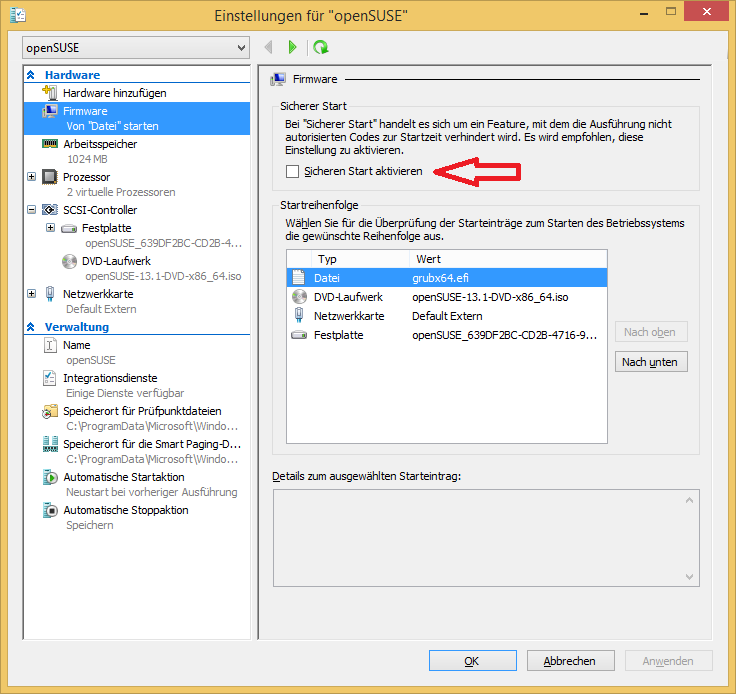The width and height of the screenshot is (736, 694).
Task: Click the back navigation arrow icon
Action: [268, 47]
